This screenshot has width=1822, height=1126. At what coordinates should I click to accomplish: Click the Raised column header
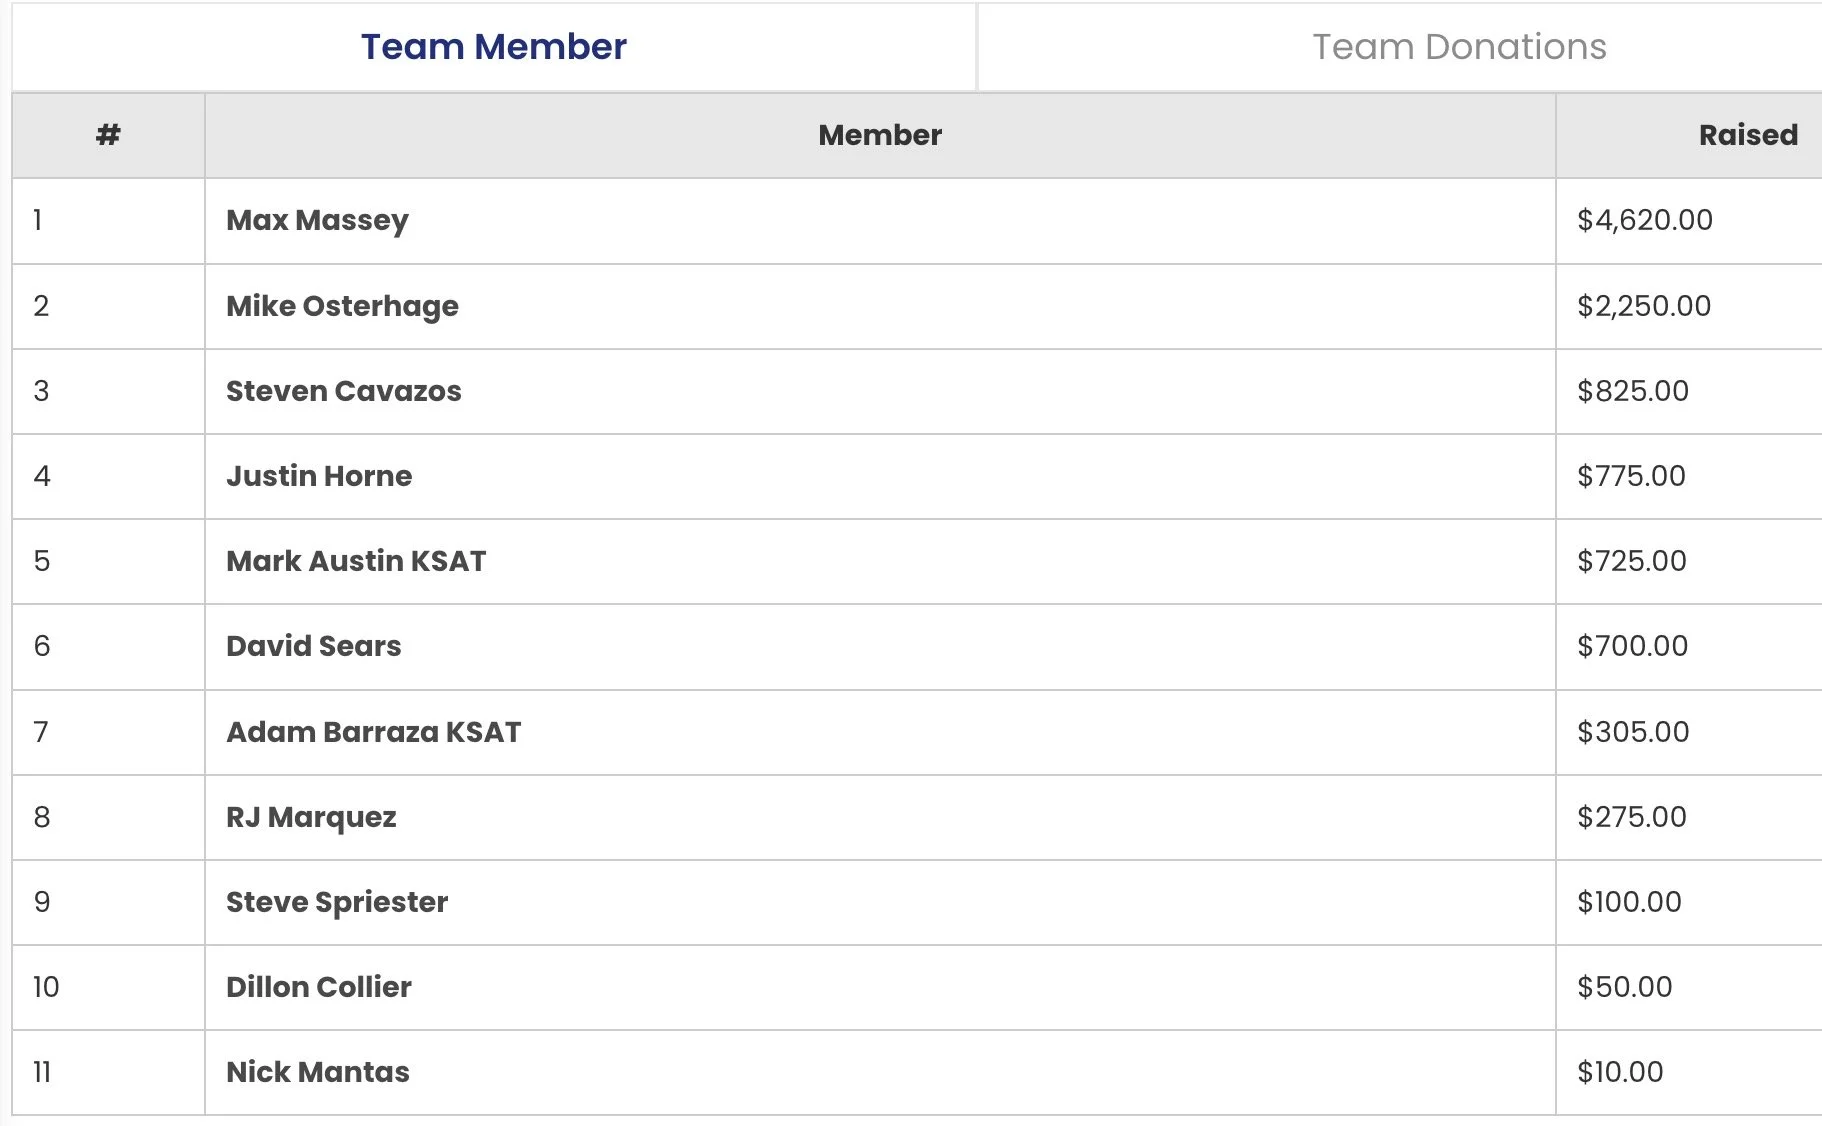pos(1748,135)
